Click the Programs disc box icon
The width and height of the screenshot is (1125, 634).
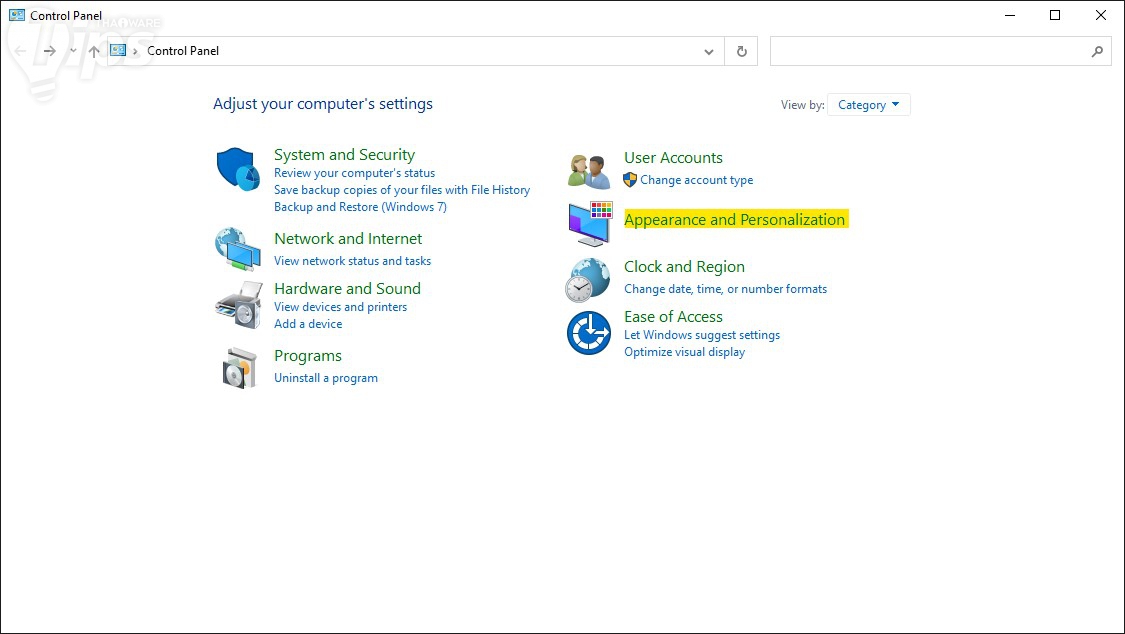click(240, 368)
